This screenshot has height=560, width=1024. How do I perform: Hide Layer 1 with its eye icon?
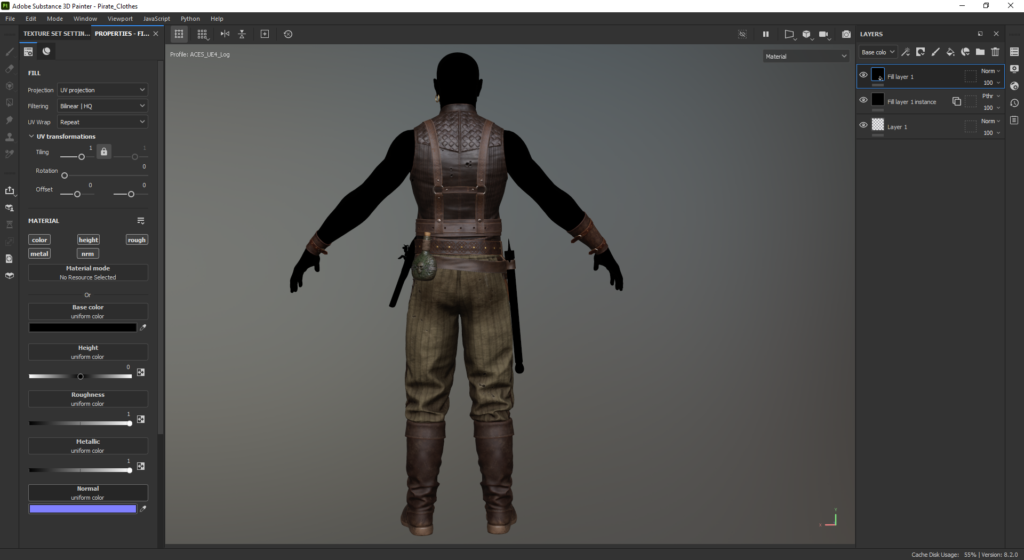point(863,125)
